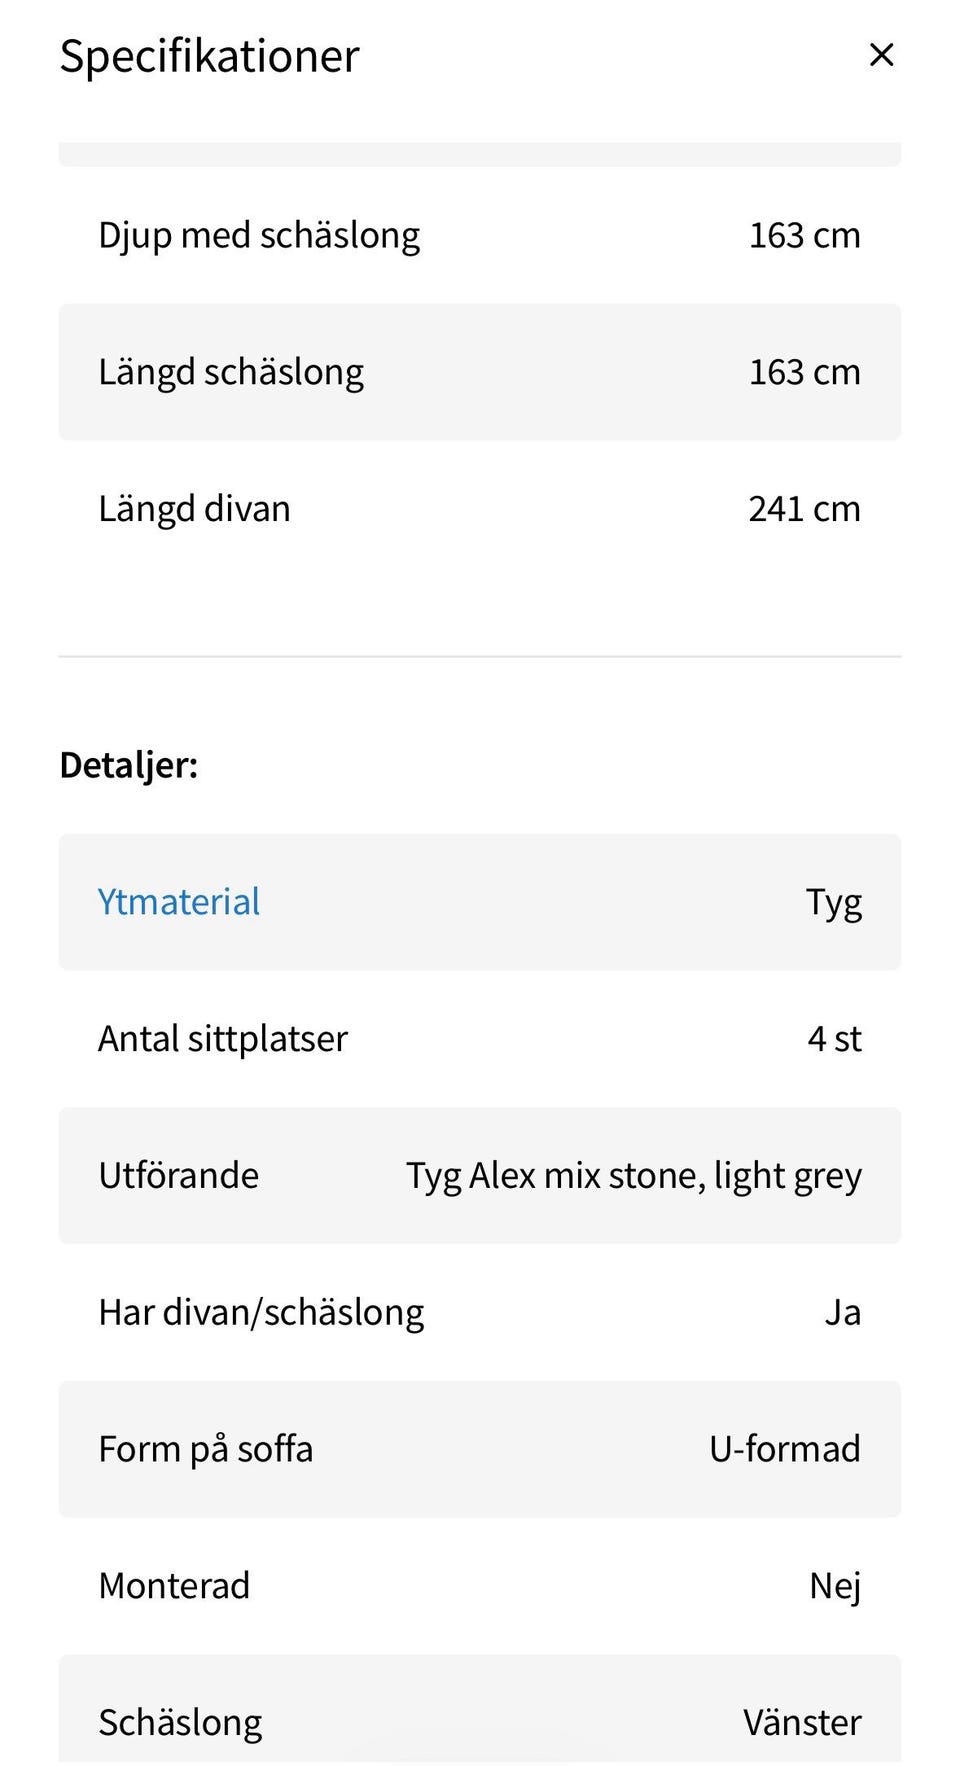Select the U-formad value
Viewport: 960px width, 1766px height.
[x=784, y=1449]
